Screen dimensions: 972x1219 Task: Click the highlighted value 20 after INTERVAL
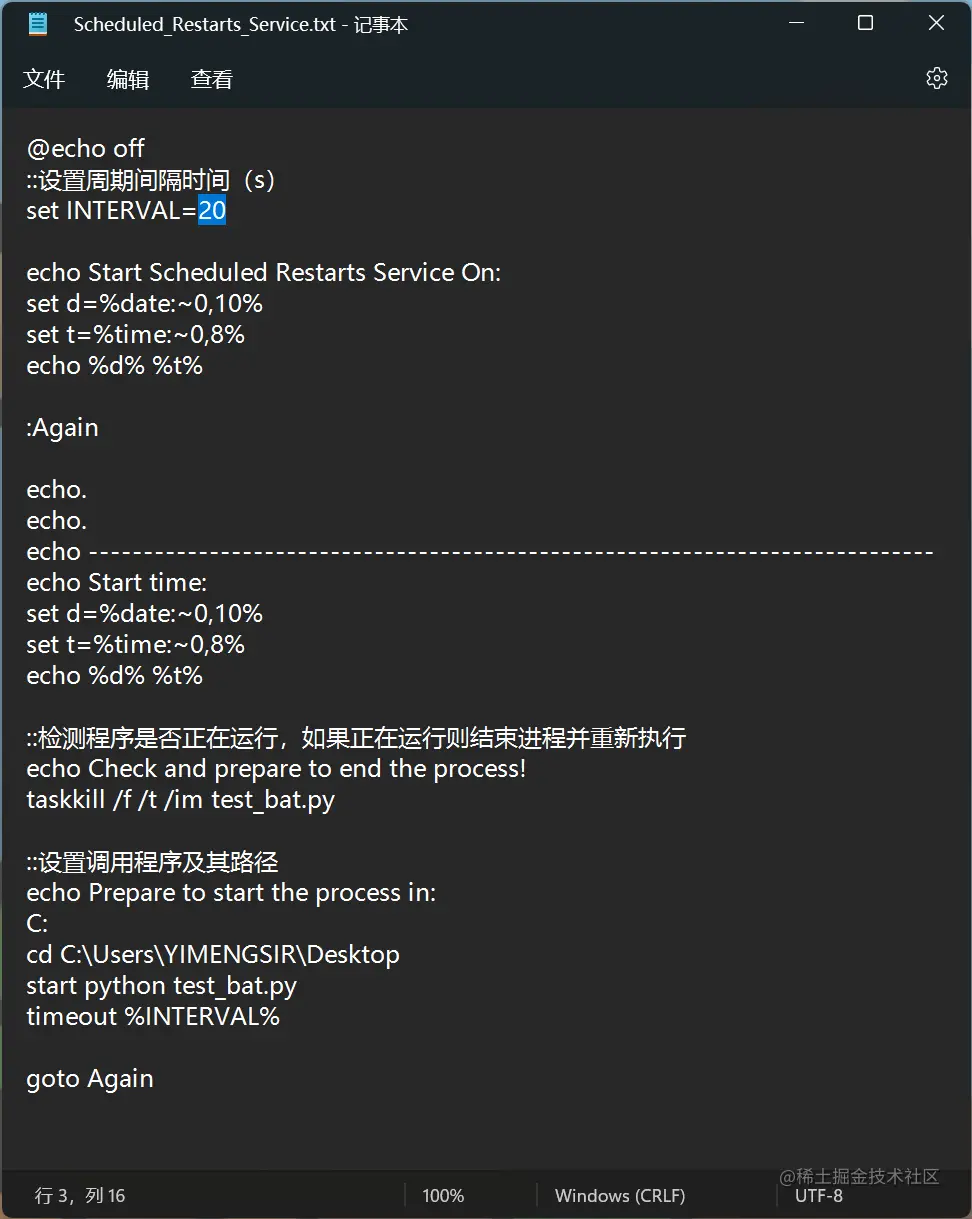(211, 210)
